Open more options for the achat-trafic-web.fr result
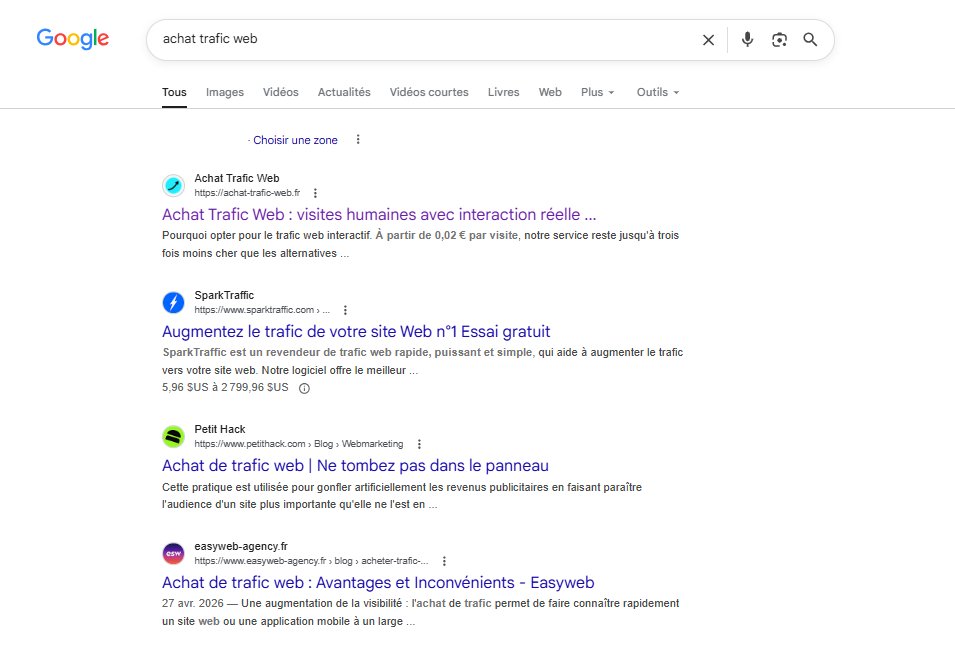 (x=315, y=193)
